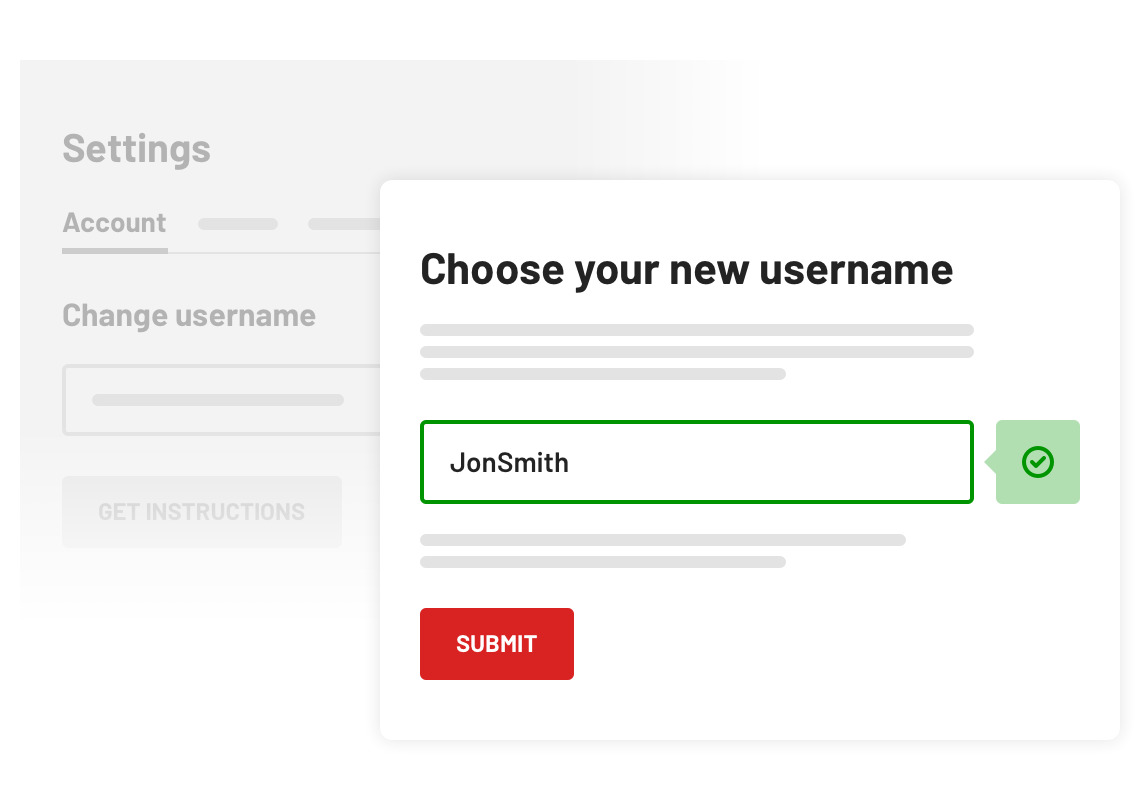The height and width of the screenshot is (800, 1140).
Task: Click empty space in dialog right of SUBMIT
Action: click(x=836, y=644)
